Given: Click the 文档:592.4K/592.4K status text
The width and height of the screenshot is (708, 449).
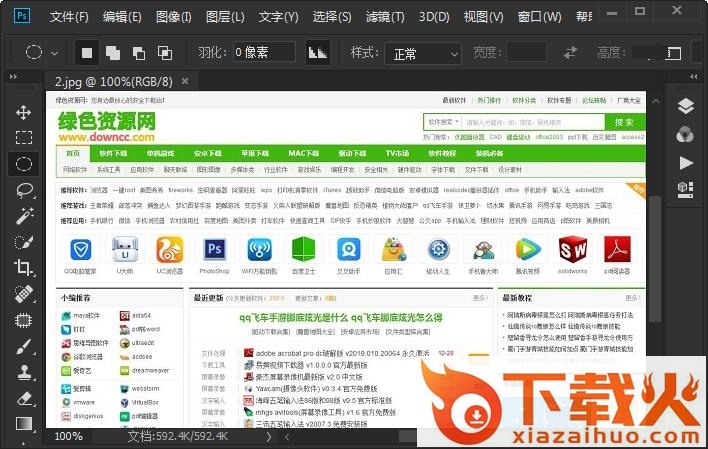Looking at the screenshot, I should (177, 436).
